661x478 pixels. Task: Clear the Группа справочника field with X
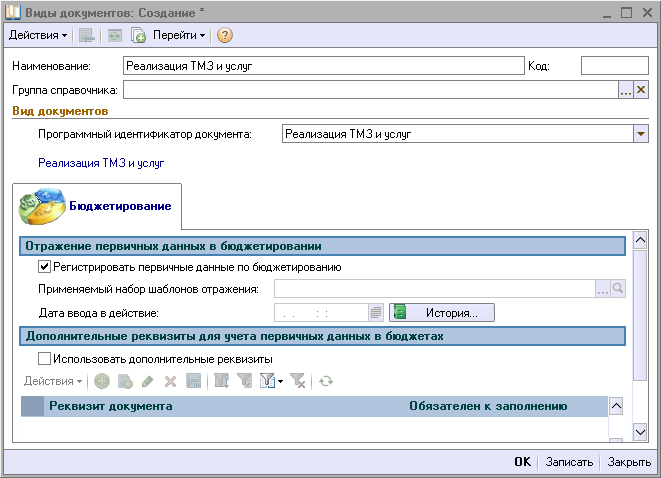tap(641, 90)
